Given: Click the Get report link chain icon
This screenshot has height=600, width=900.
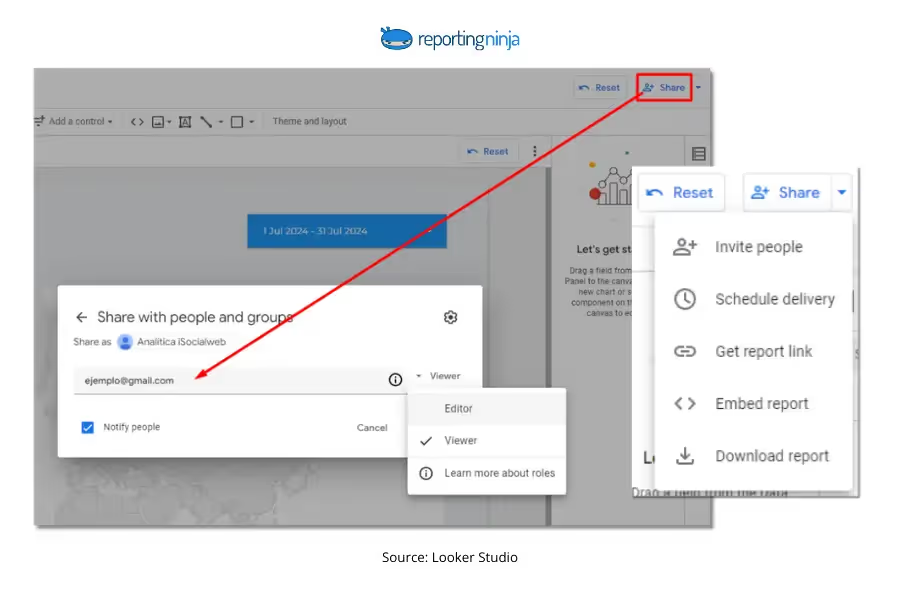Looking at the screenshot, I should click(x=685, y=351).
